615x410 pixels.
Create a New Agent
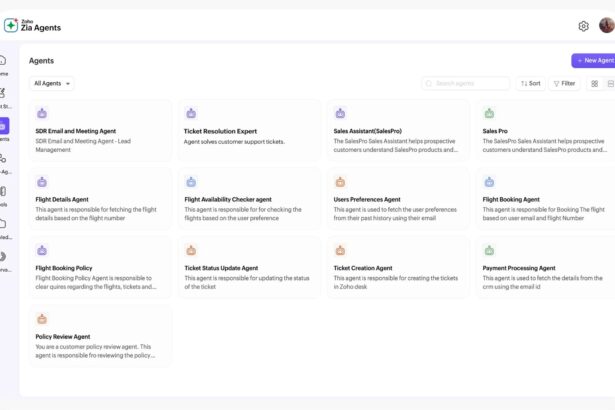pyautogui.click(x=594, y=60)
